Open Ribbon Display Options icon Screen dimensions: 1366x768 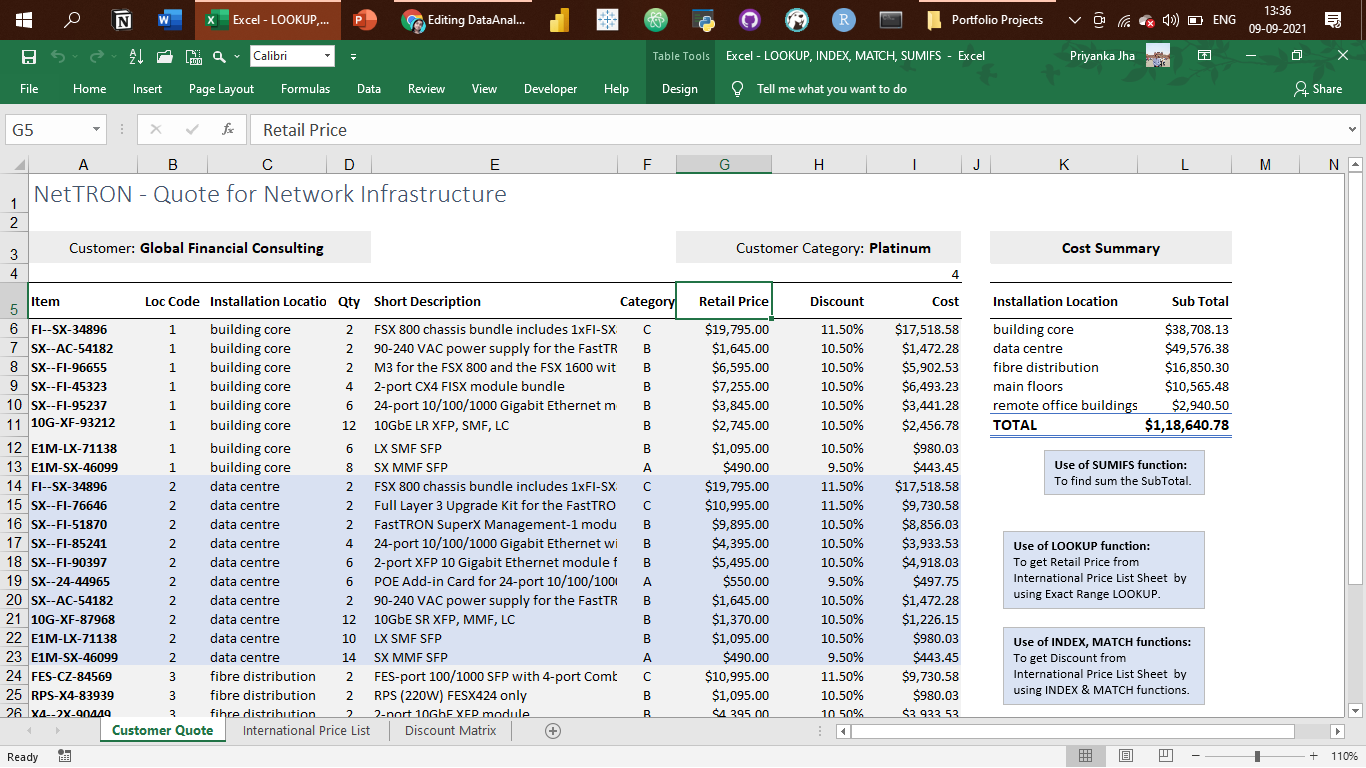(x=1204, y=56)
